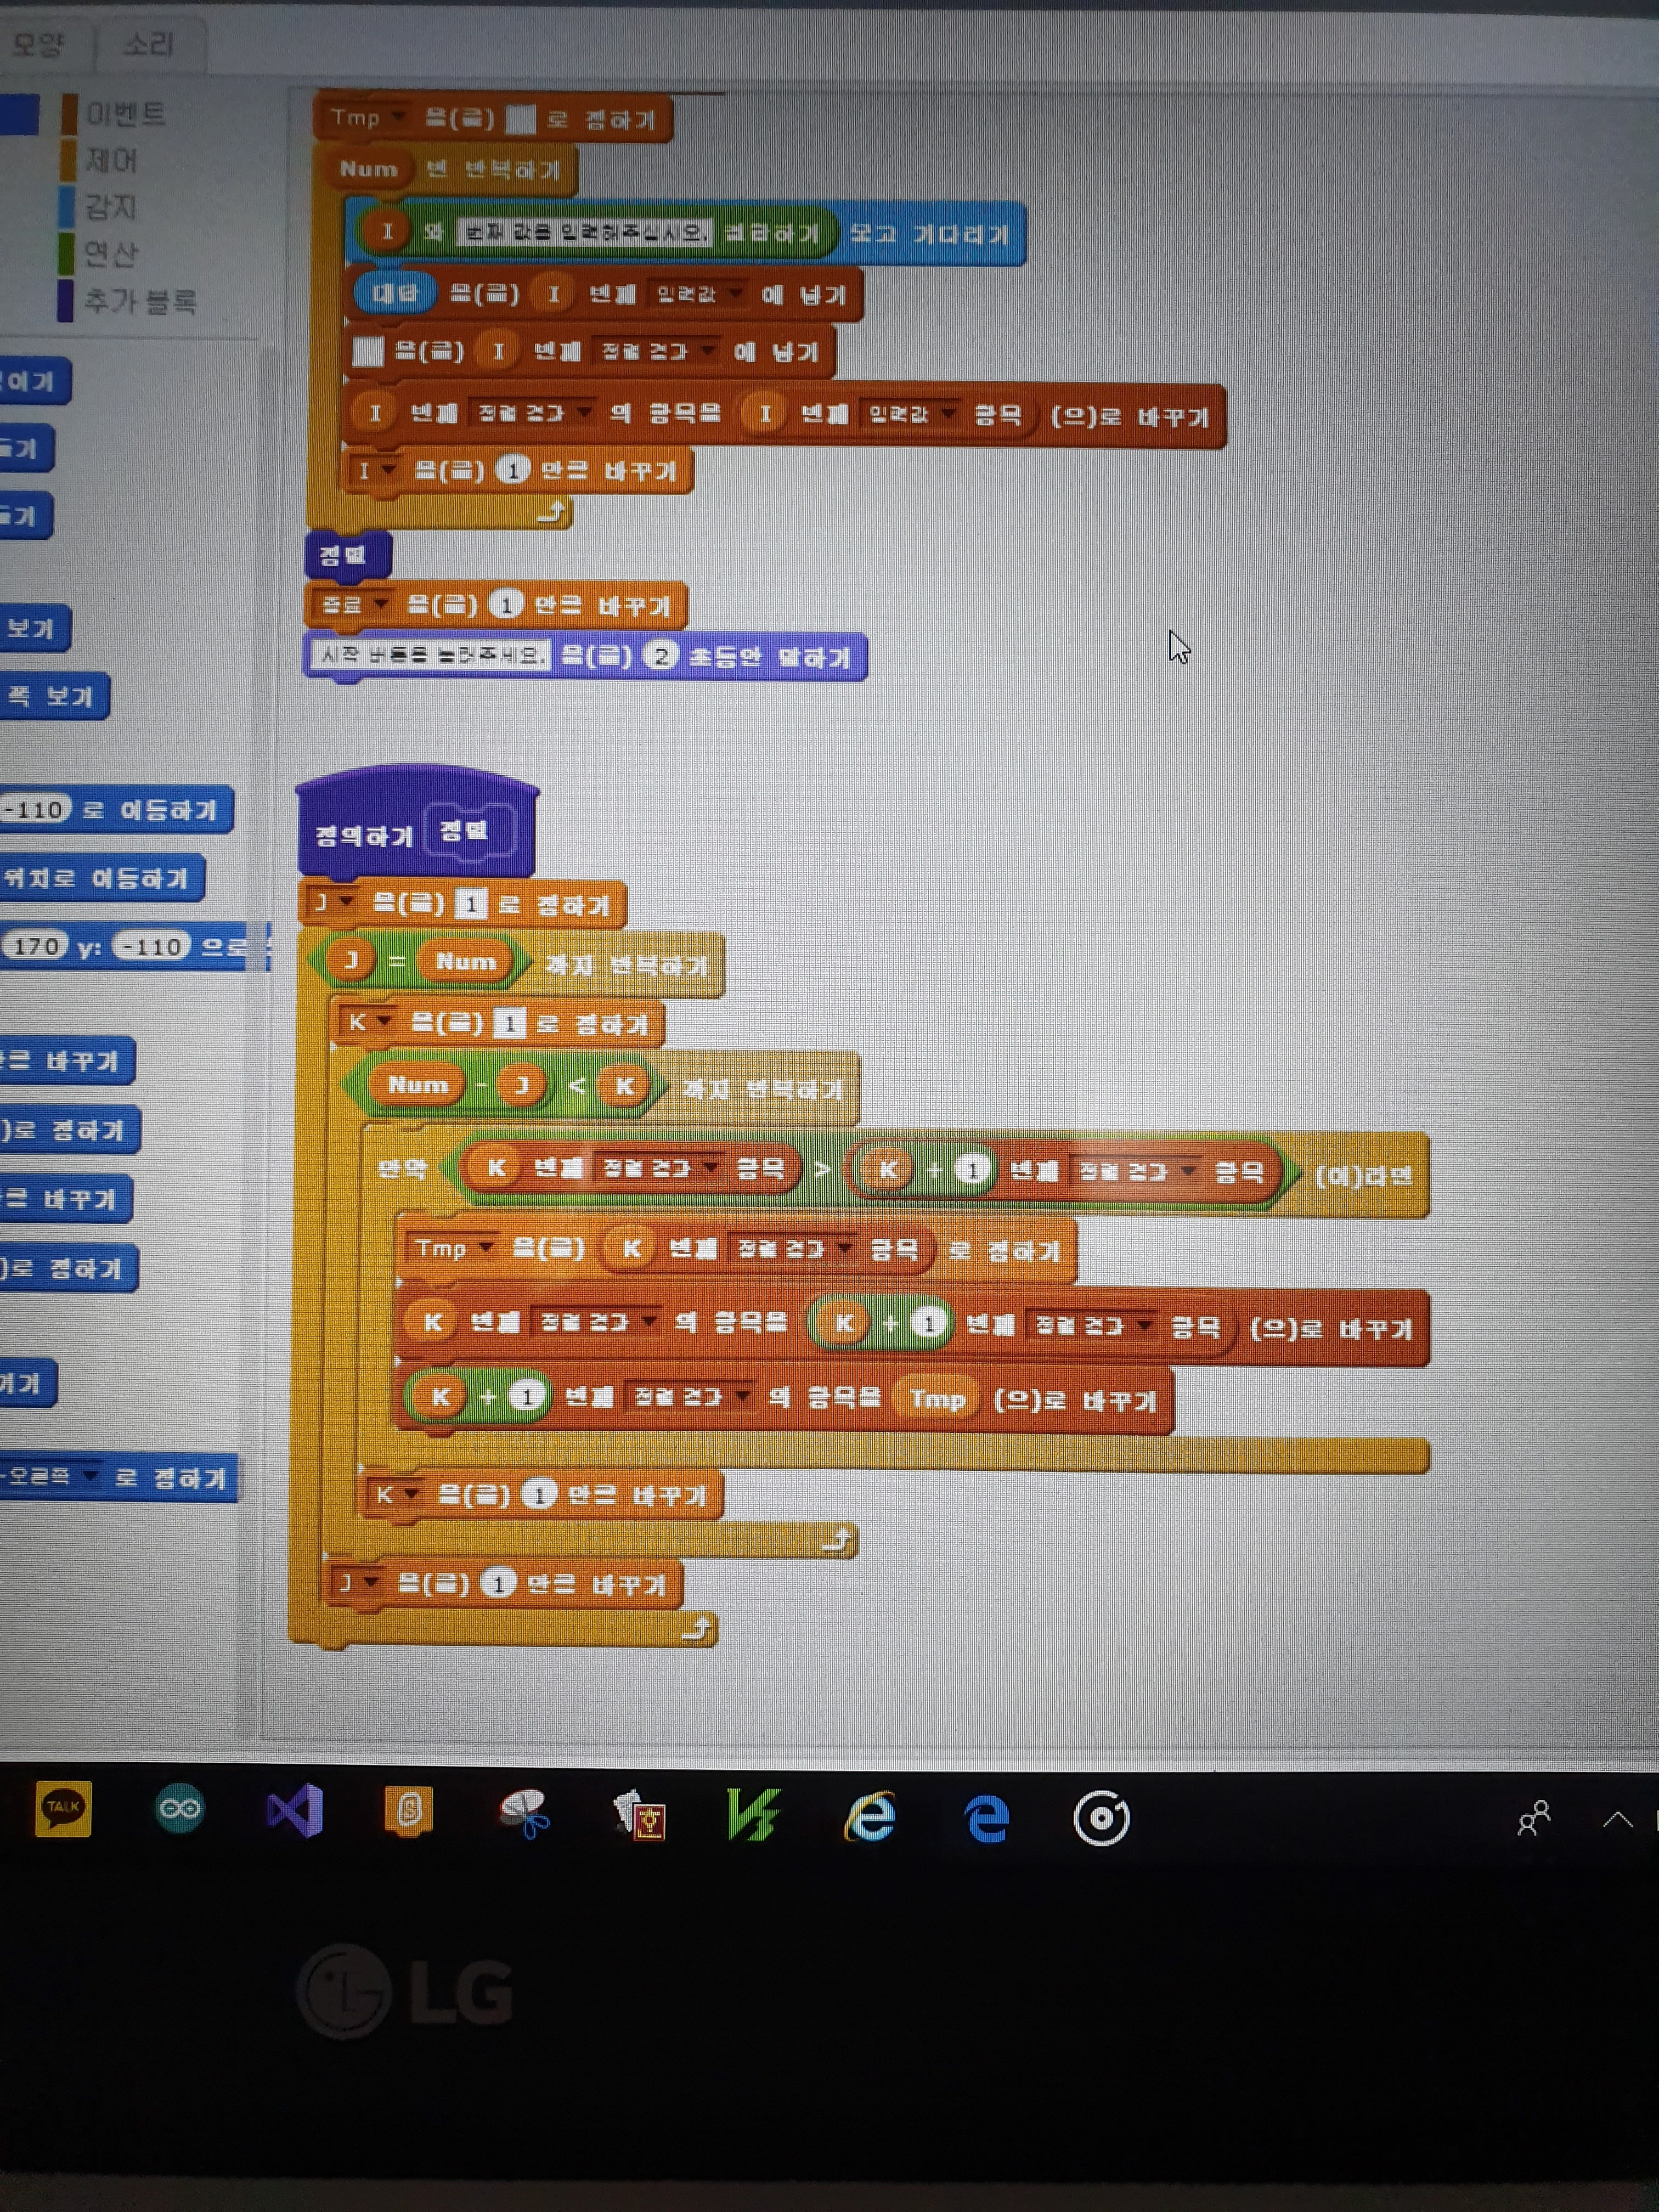
Task: Switch to the 모양 tab
Action: (x=38, y=44)
